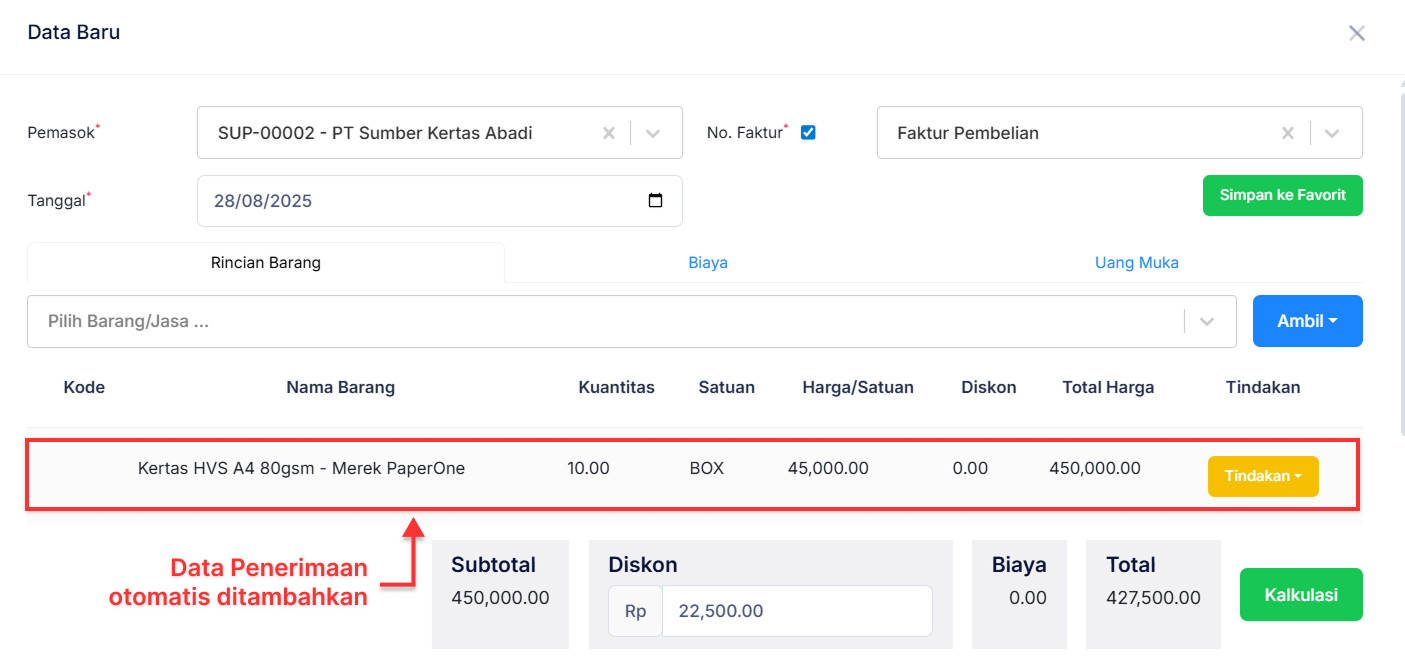Open the Pilih Barang/Jasa item list chevron
The image size is (1405, 656).
point(1205,321)
